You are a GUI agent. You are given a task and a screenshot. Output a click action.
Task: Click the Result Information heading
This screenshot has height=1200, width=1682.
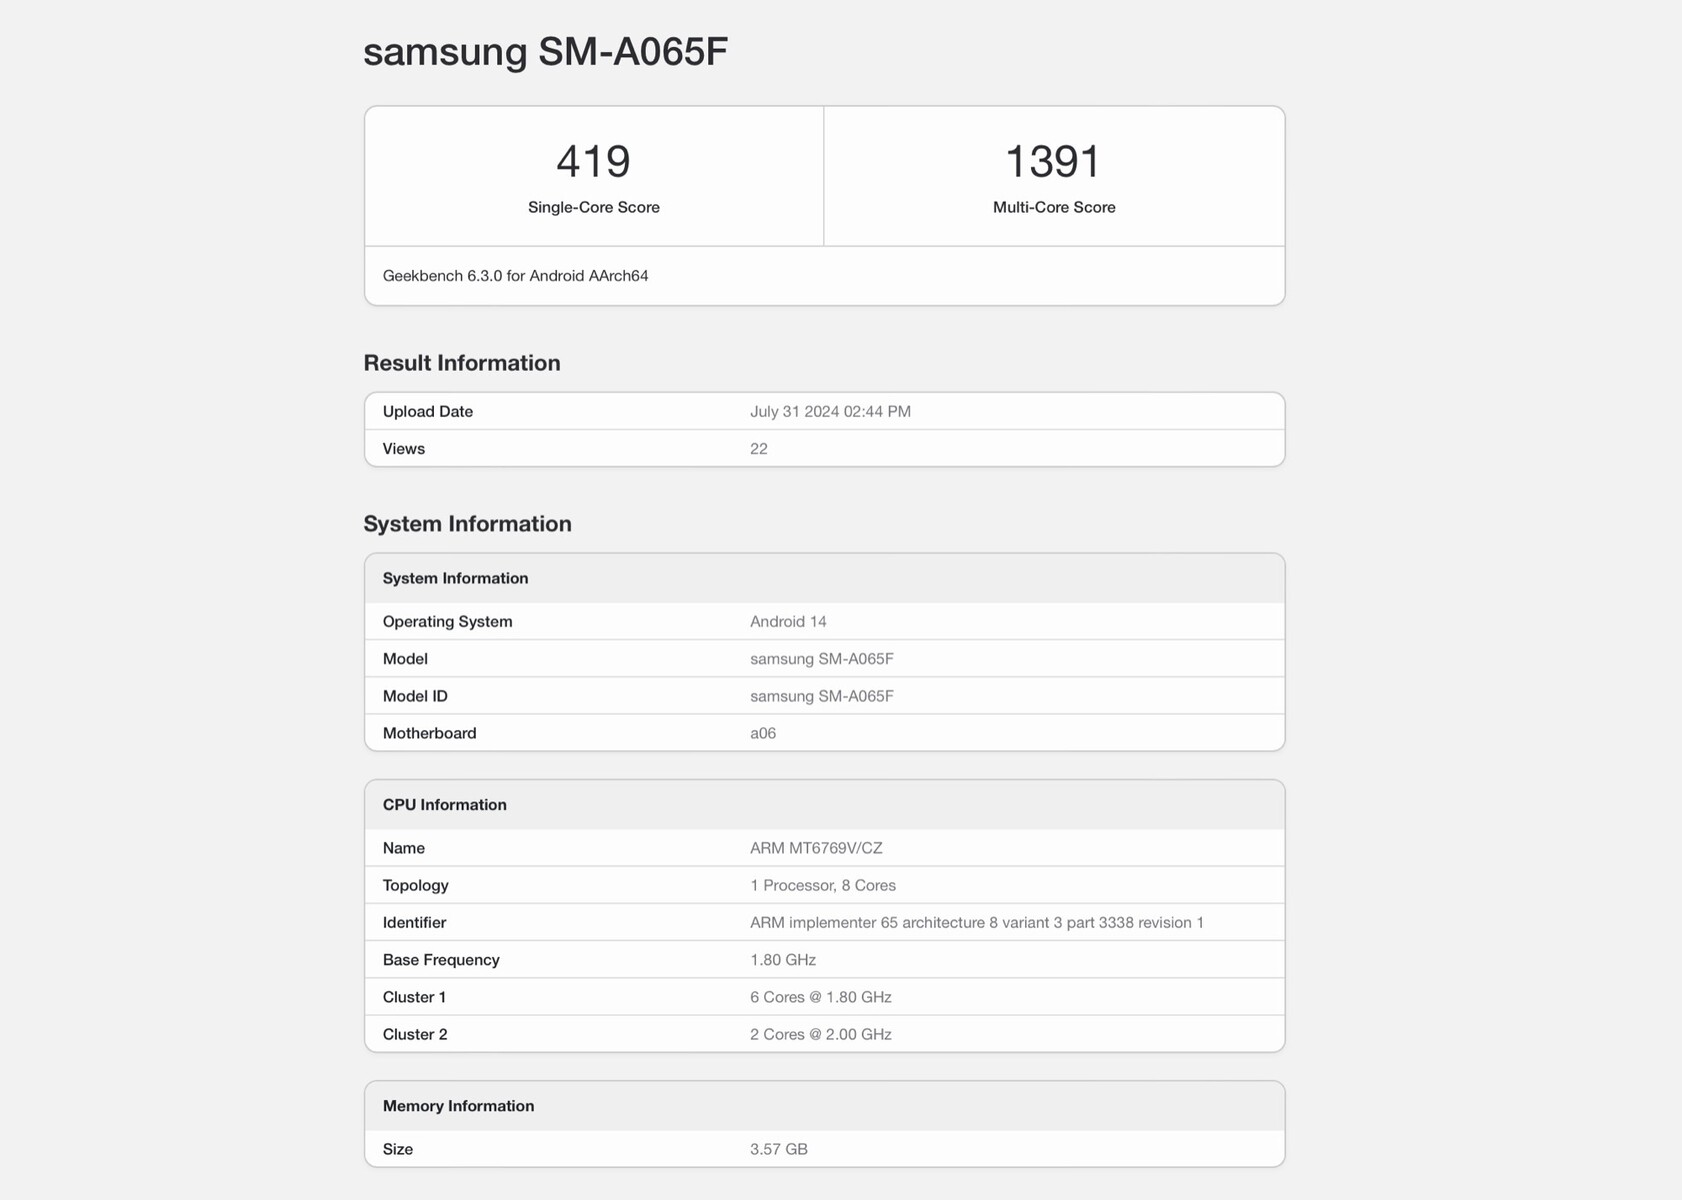click(461, 363)
